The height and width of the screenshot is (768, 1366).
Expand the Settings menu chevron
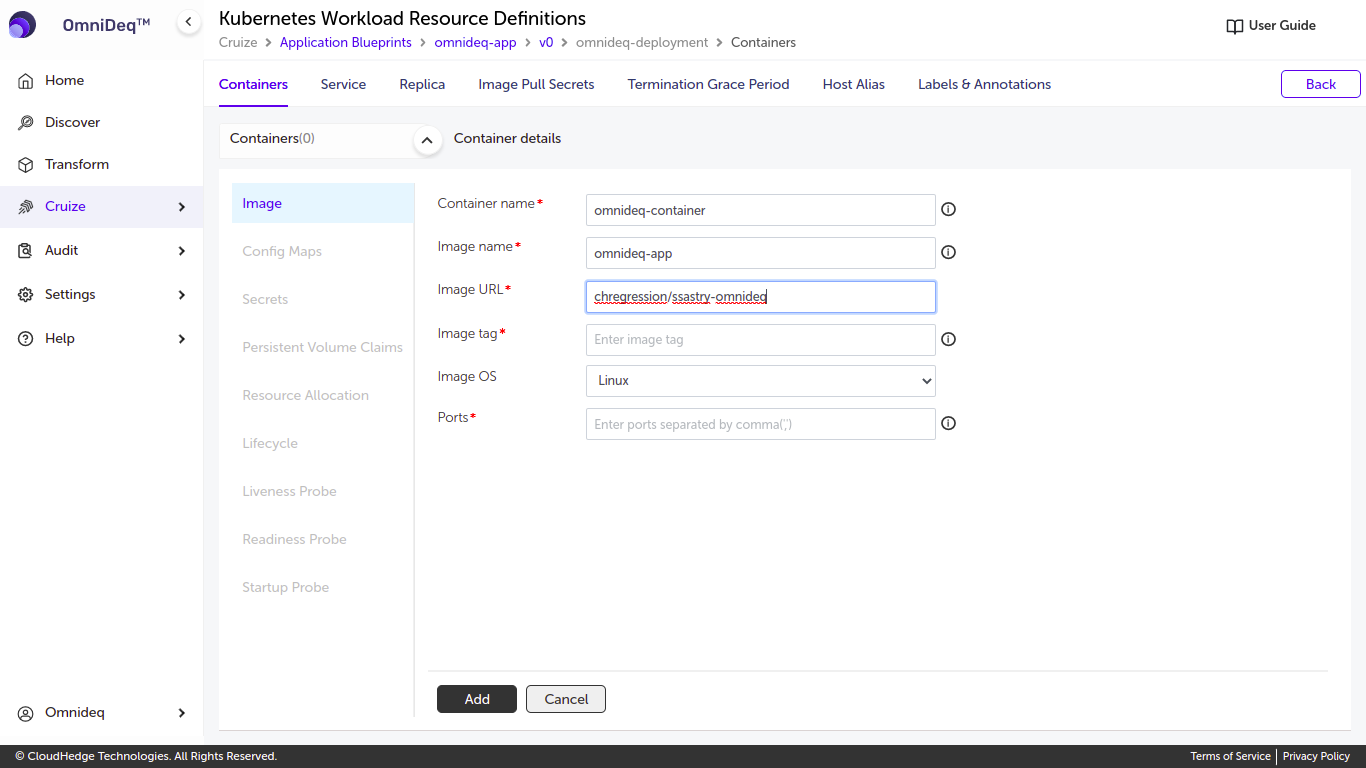182,295
